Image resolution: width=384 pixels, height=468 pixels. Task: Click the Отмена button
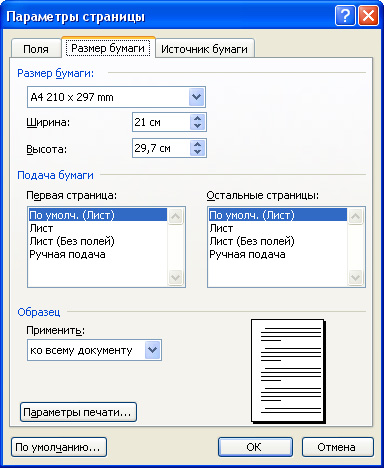pyautogui.click(x=338, y=447)
